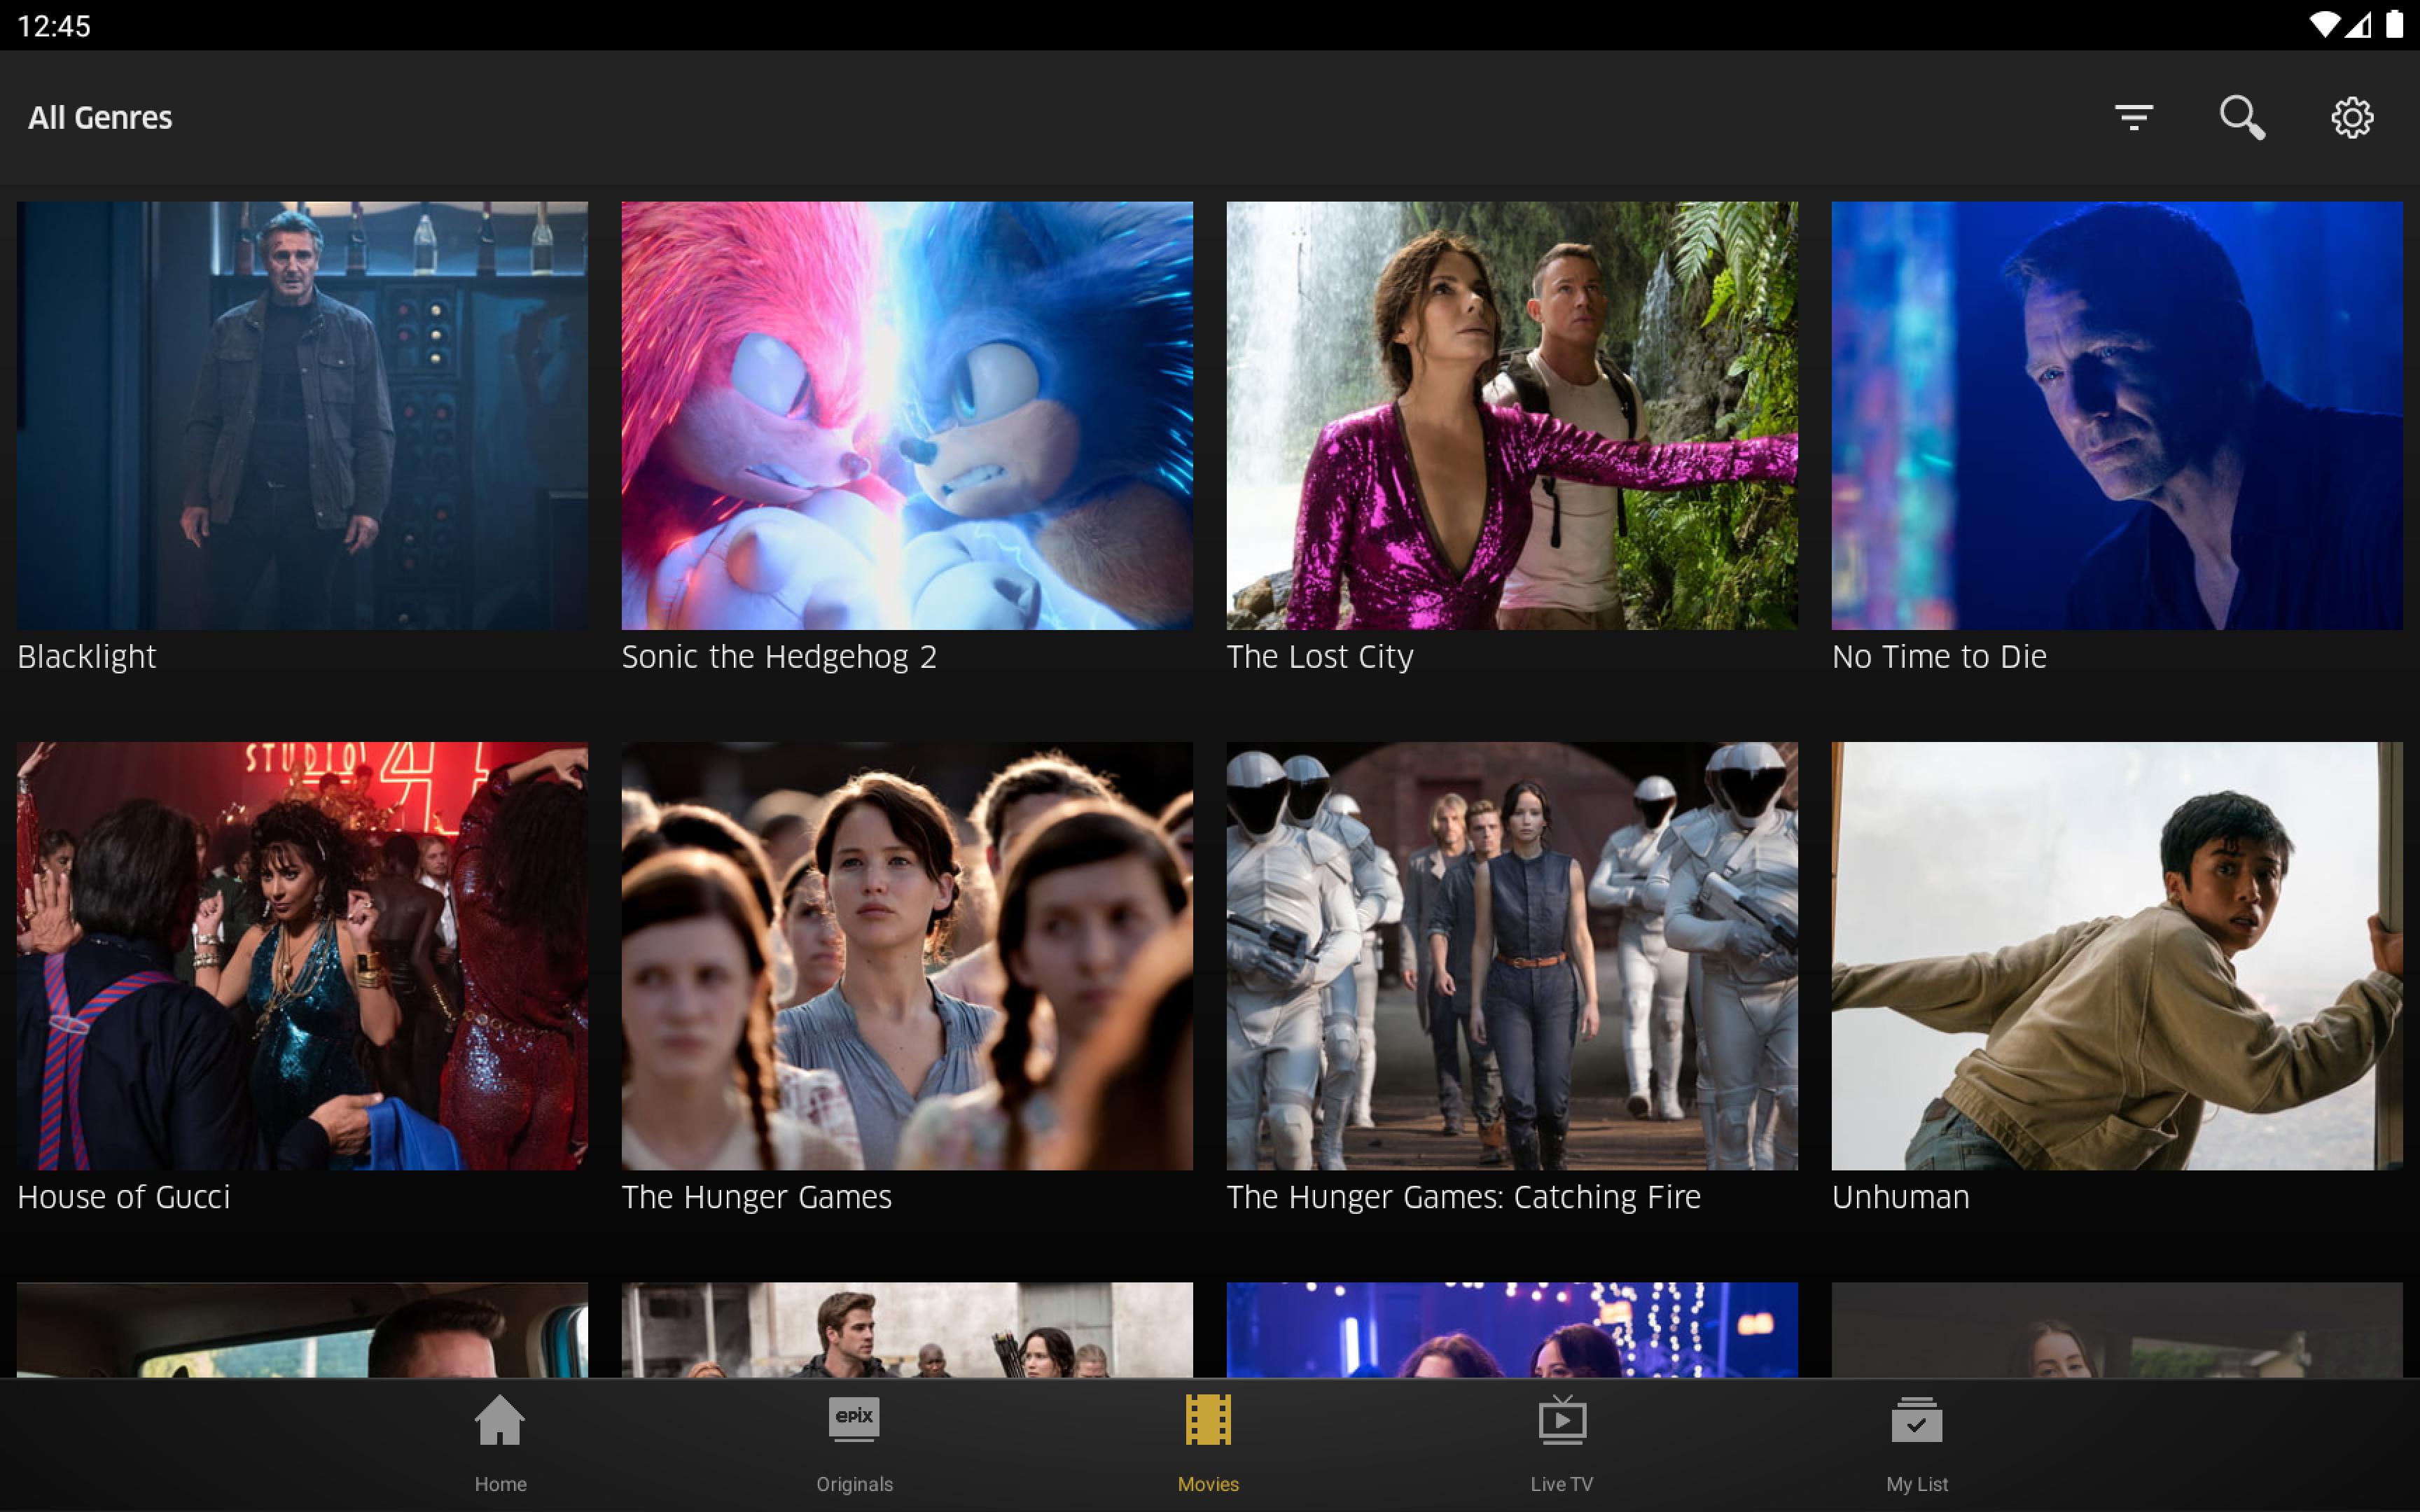Switch to the My List tab label
Screen dimensions: 2420x1512
pos(1917,1484)
